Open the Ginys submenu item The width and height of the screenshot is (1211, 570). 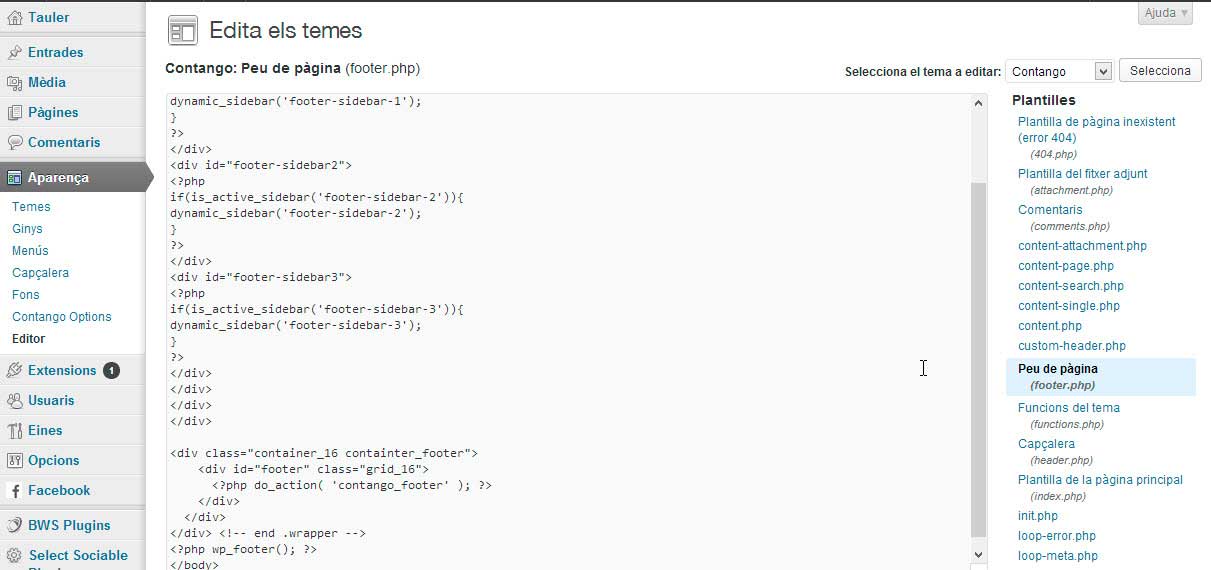tap(27, 229)
